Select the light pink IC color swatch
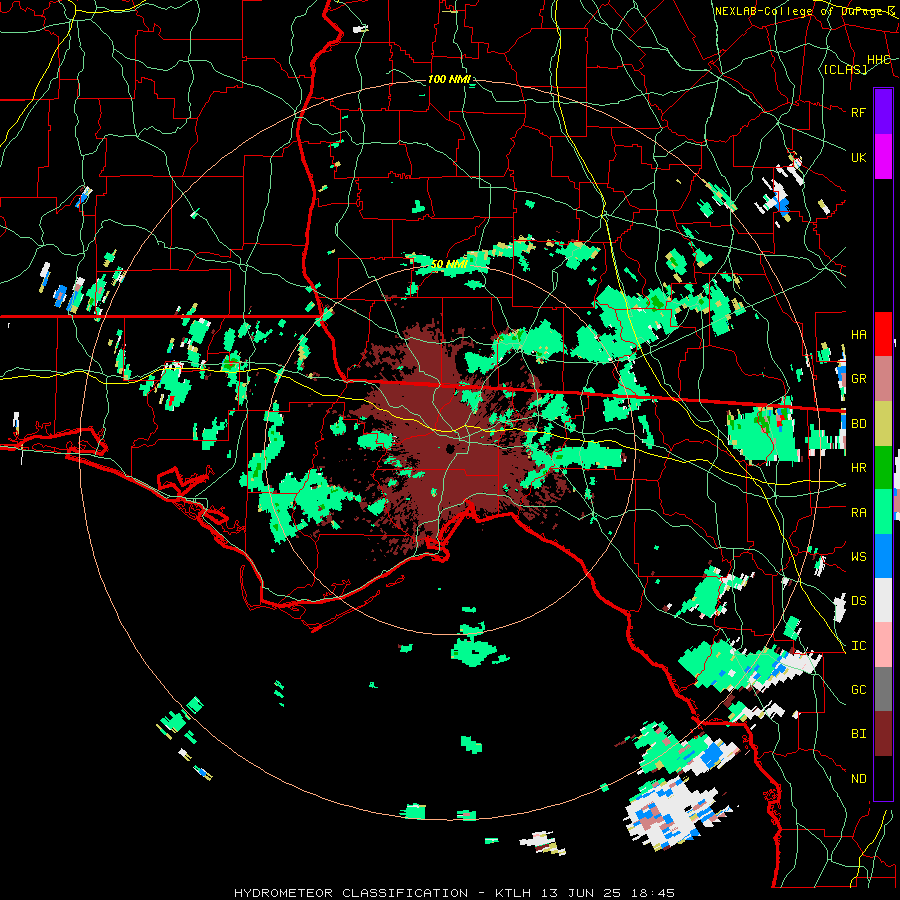The image size is (900, 900). coord(883,645)
